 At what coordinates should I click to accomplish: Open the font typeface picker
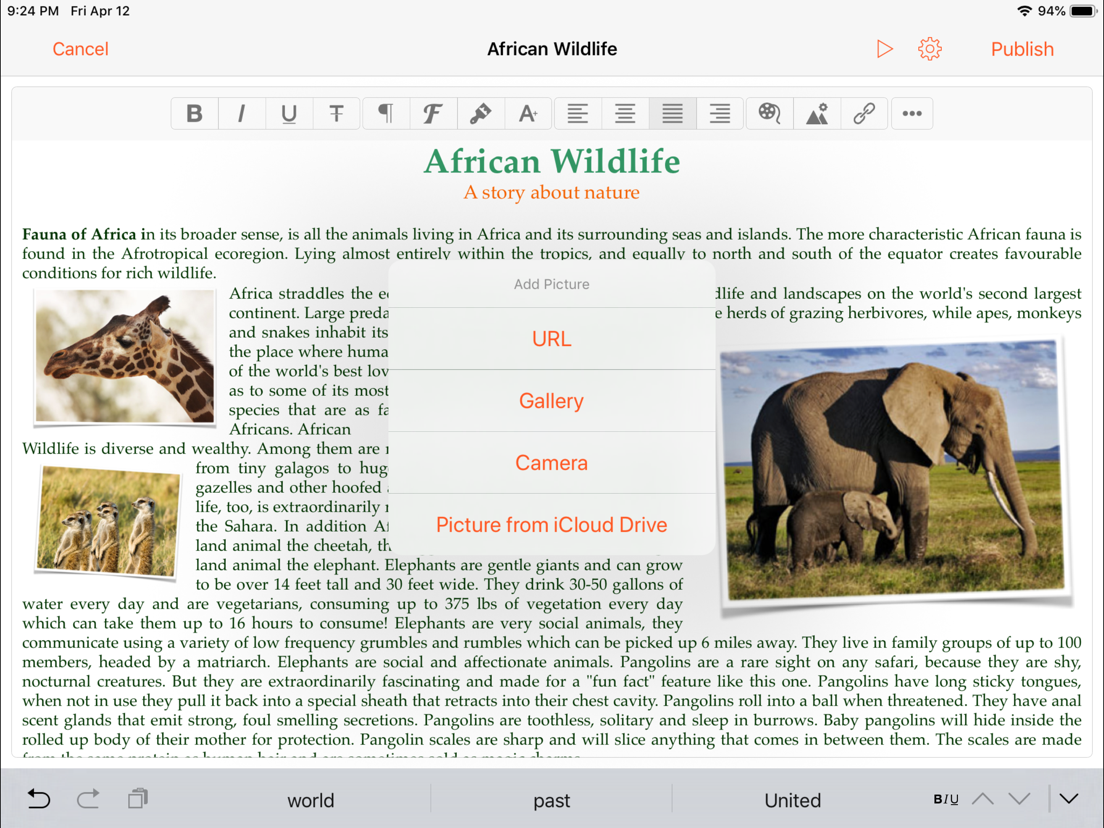433,113
